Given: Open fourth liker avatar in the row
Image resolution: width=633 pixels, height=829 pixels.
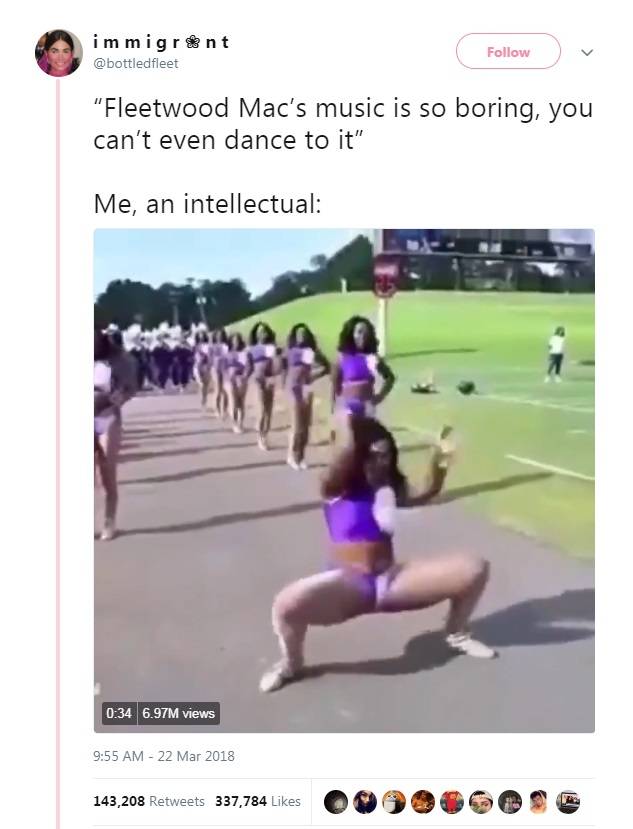Looking at the screenshot, I should point(423,802).
